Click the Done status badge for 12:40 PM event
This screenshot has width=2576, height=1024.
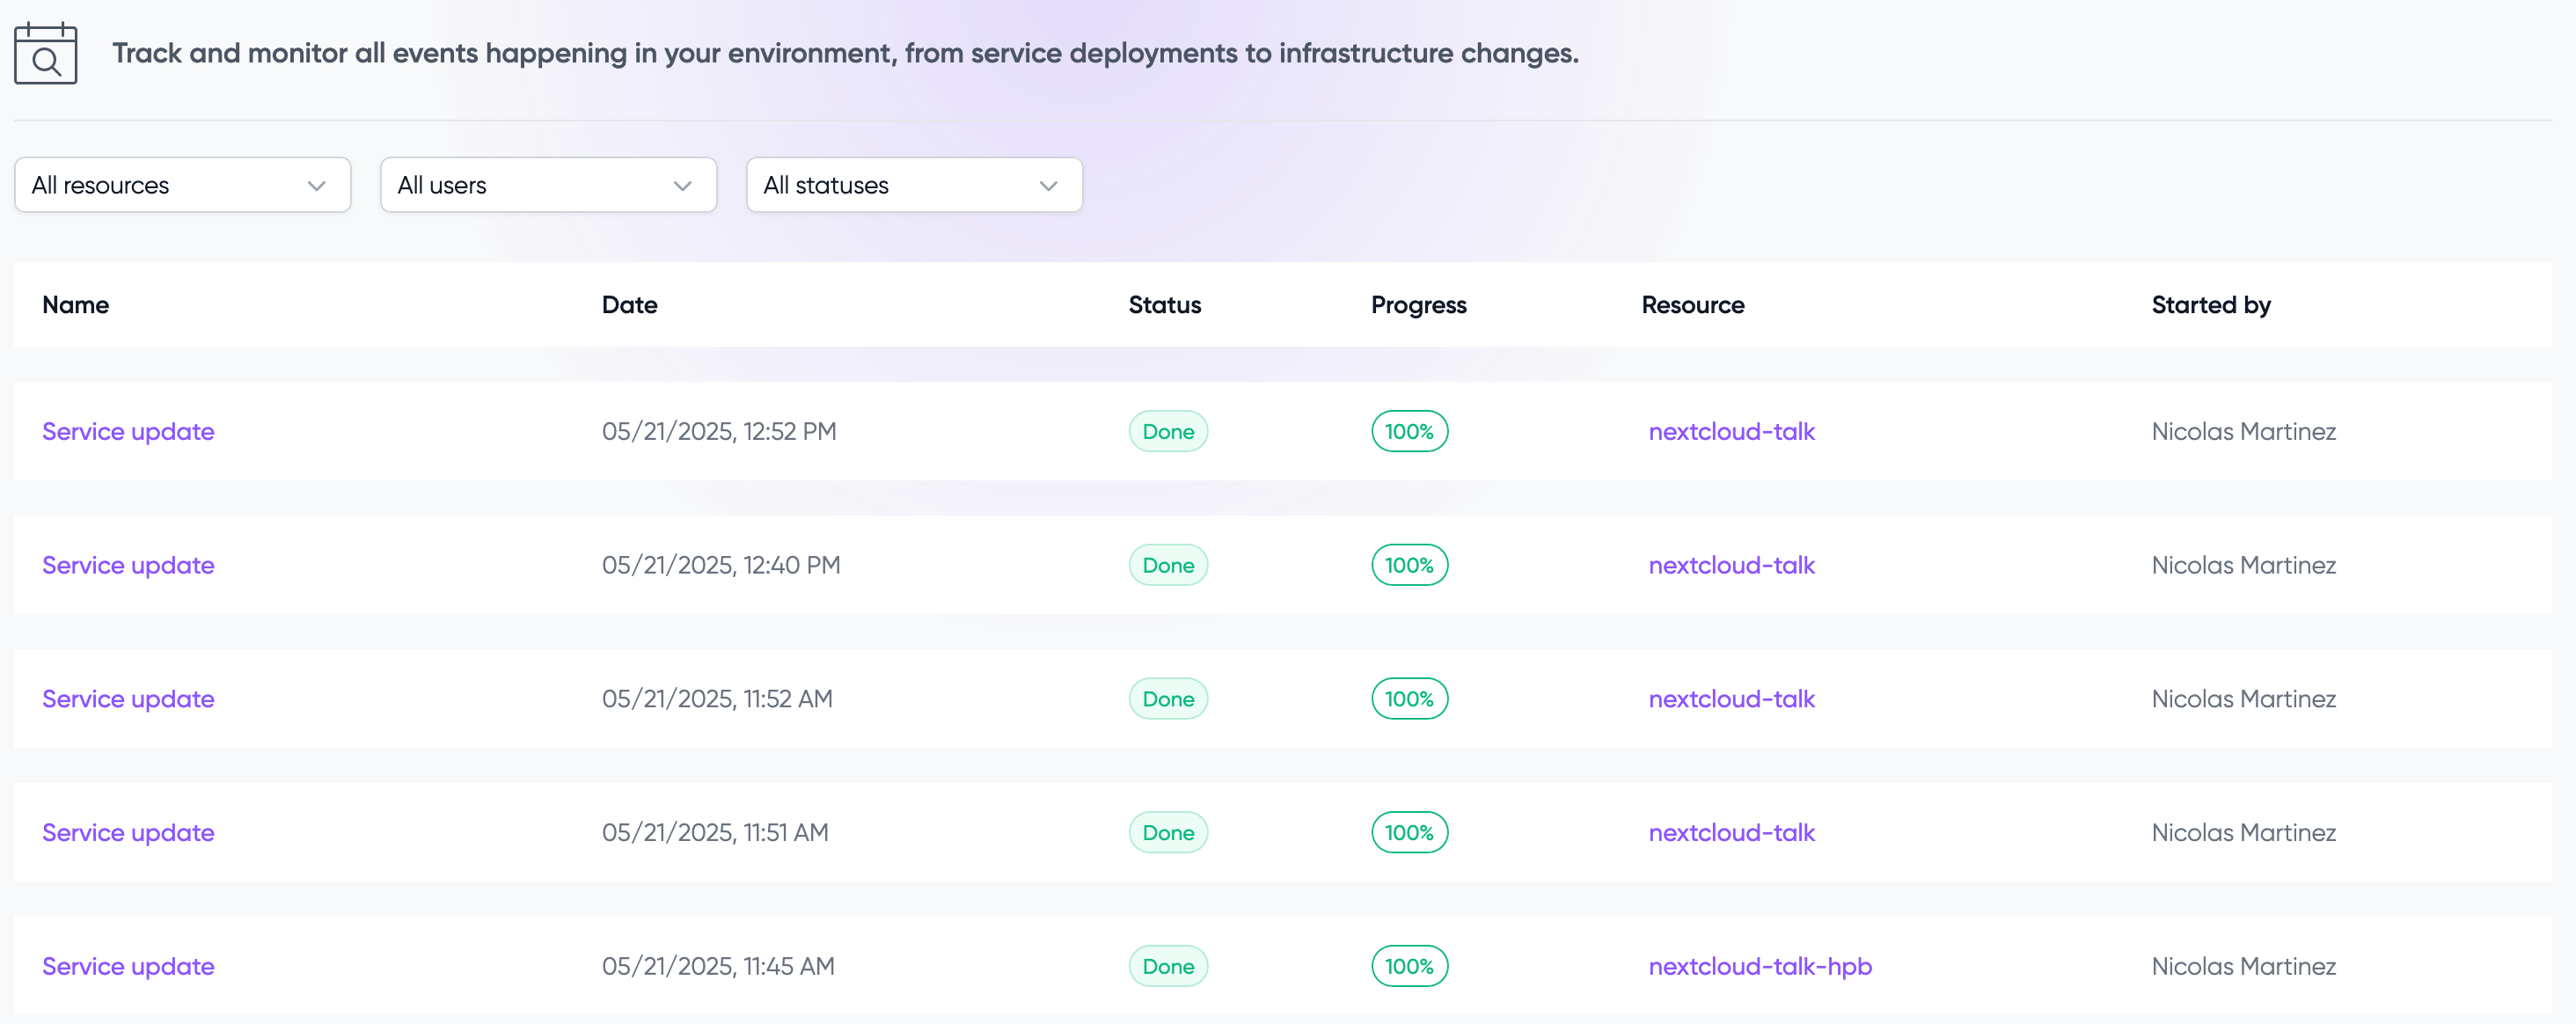[1167, 566]
